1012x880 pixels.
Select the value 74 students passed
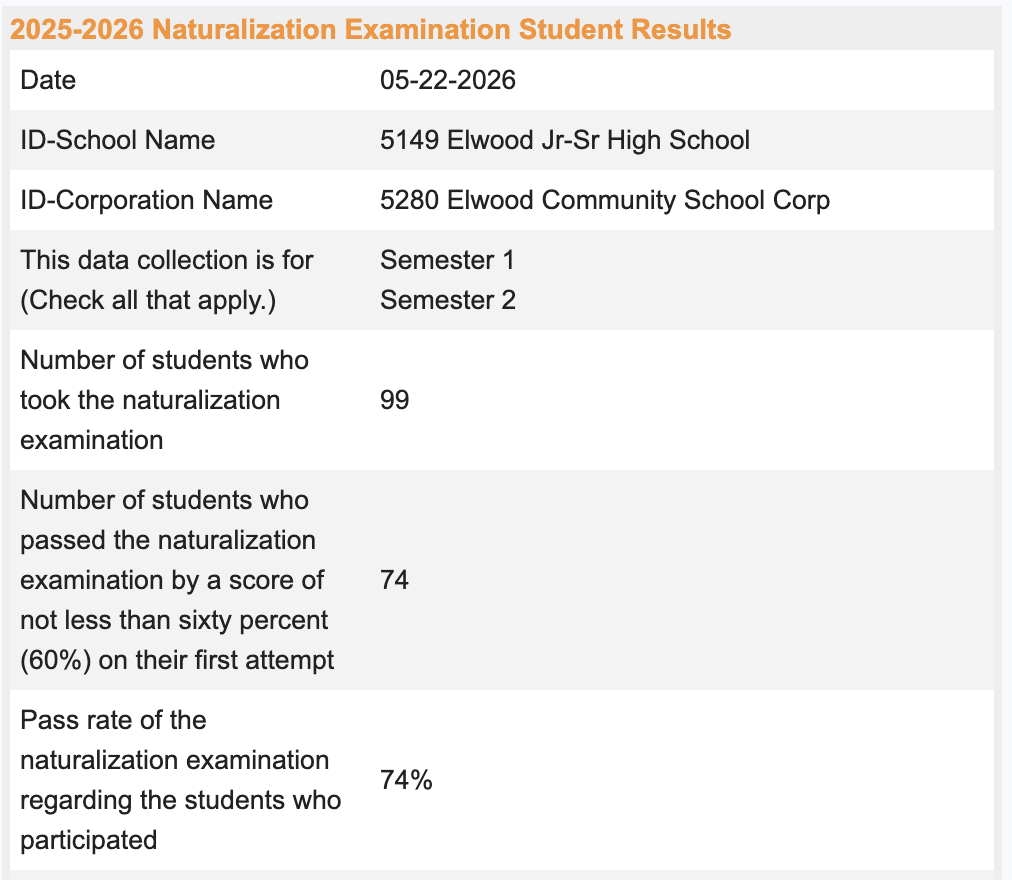(394, 580)
